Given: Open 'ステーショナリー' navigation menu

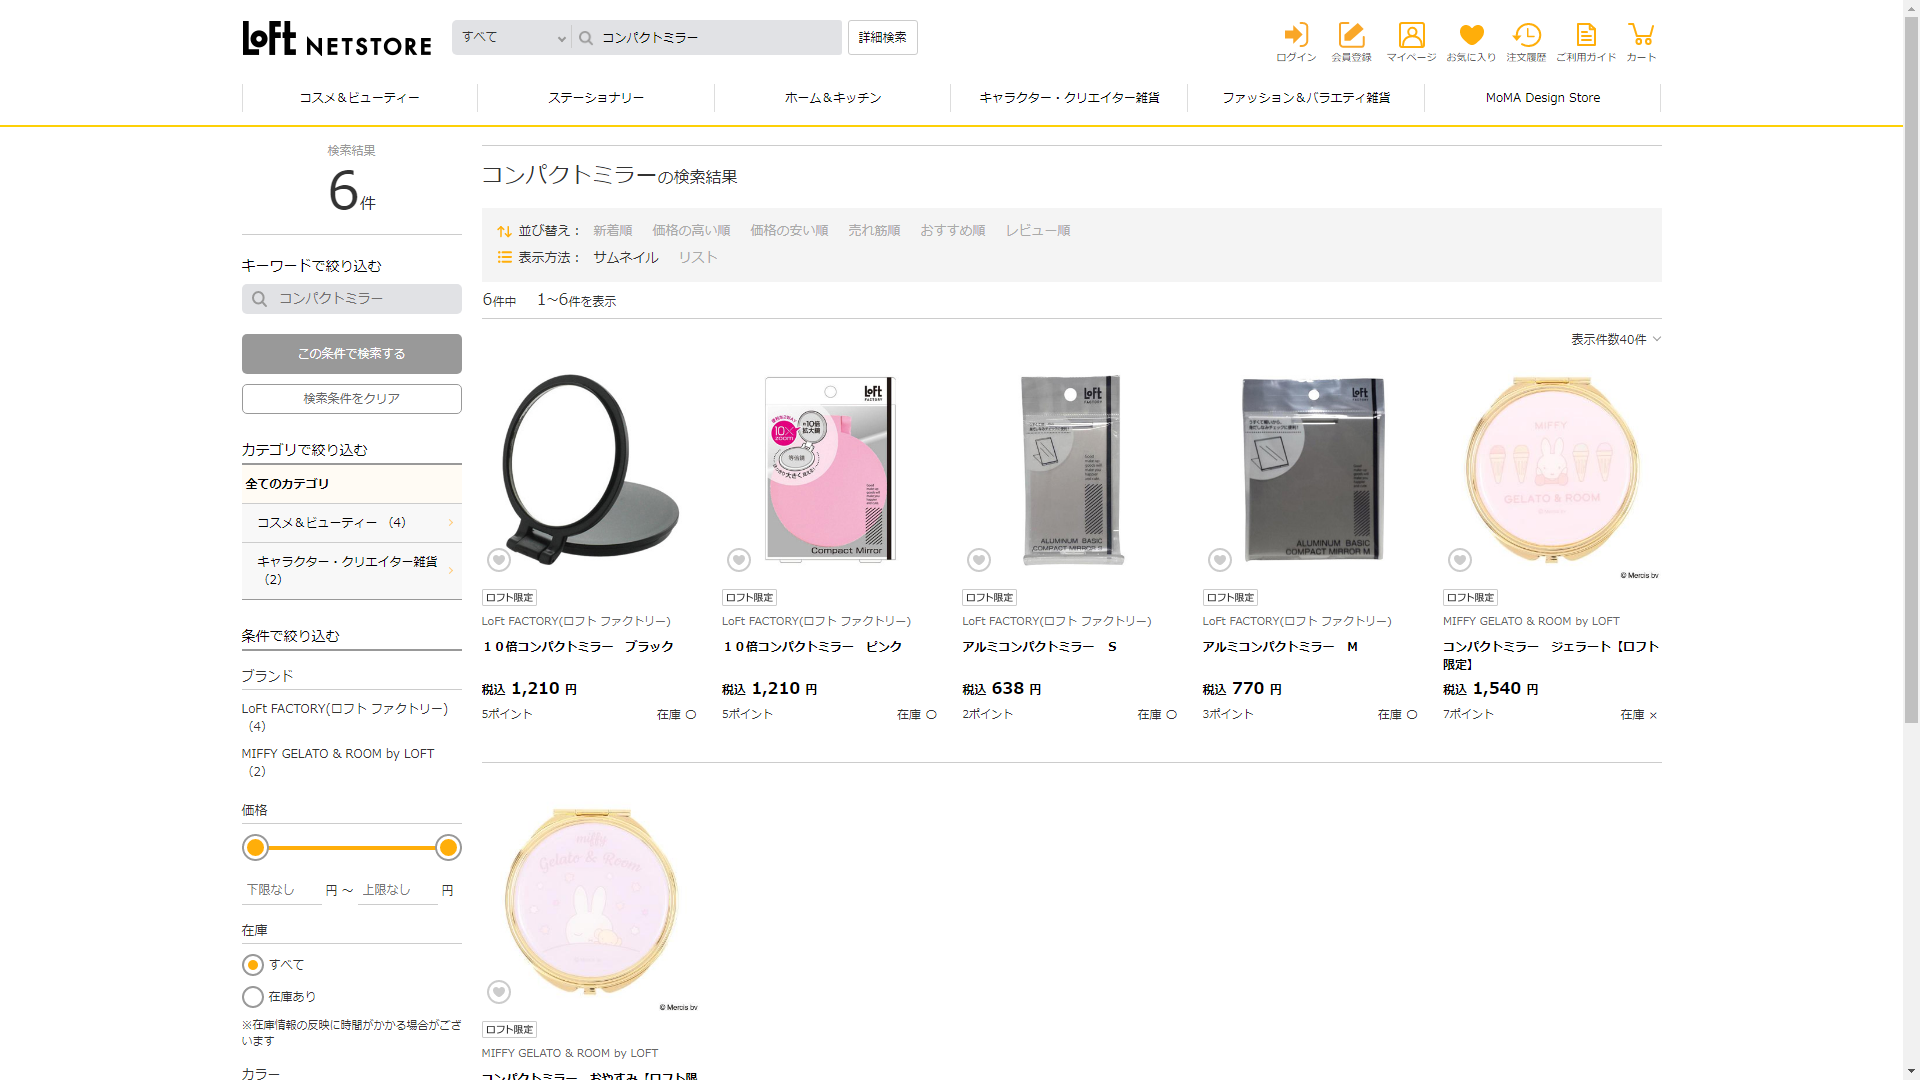Looking at the screenshot, I should click(595, 98).
